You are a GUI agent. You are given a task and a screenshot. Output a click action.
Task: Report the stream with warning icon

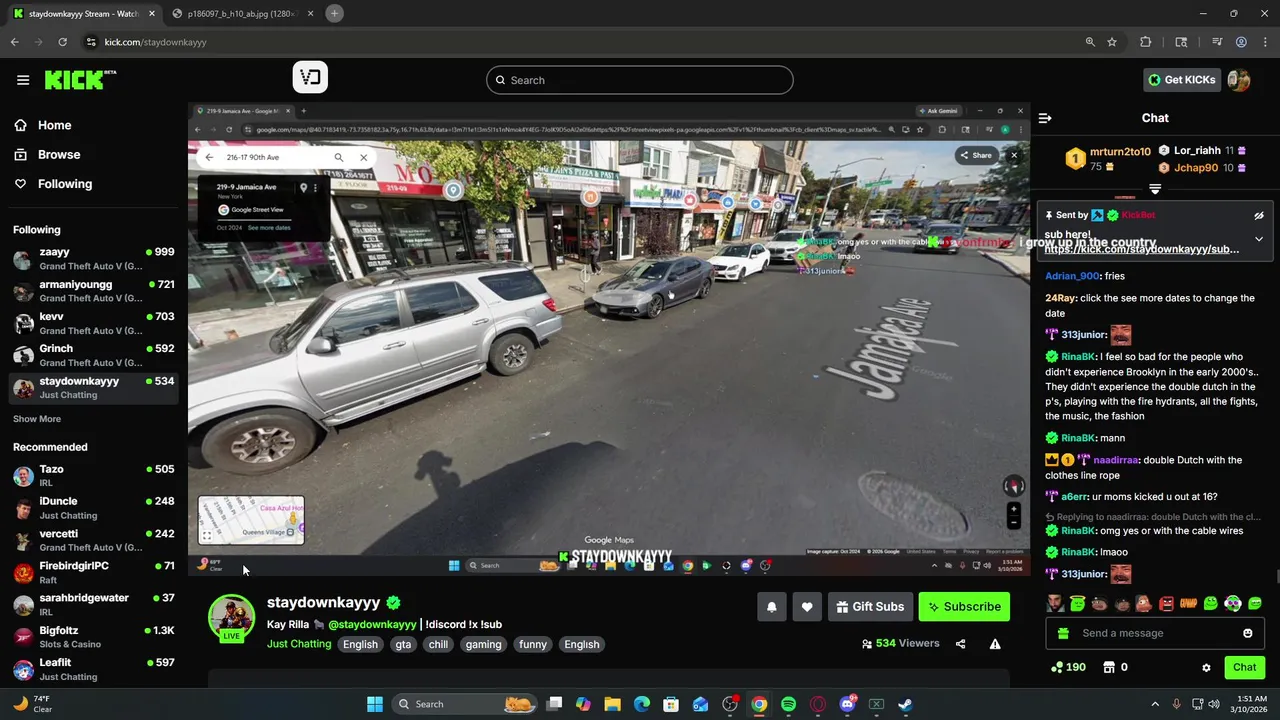[x=995, y=644]
